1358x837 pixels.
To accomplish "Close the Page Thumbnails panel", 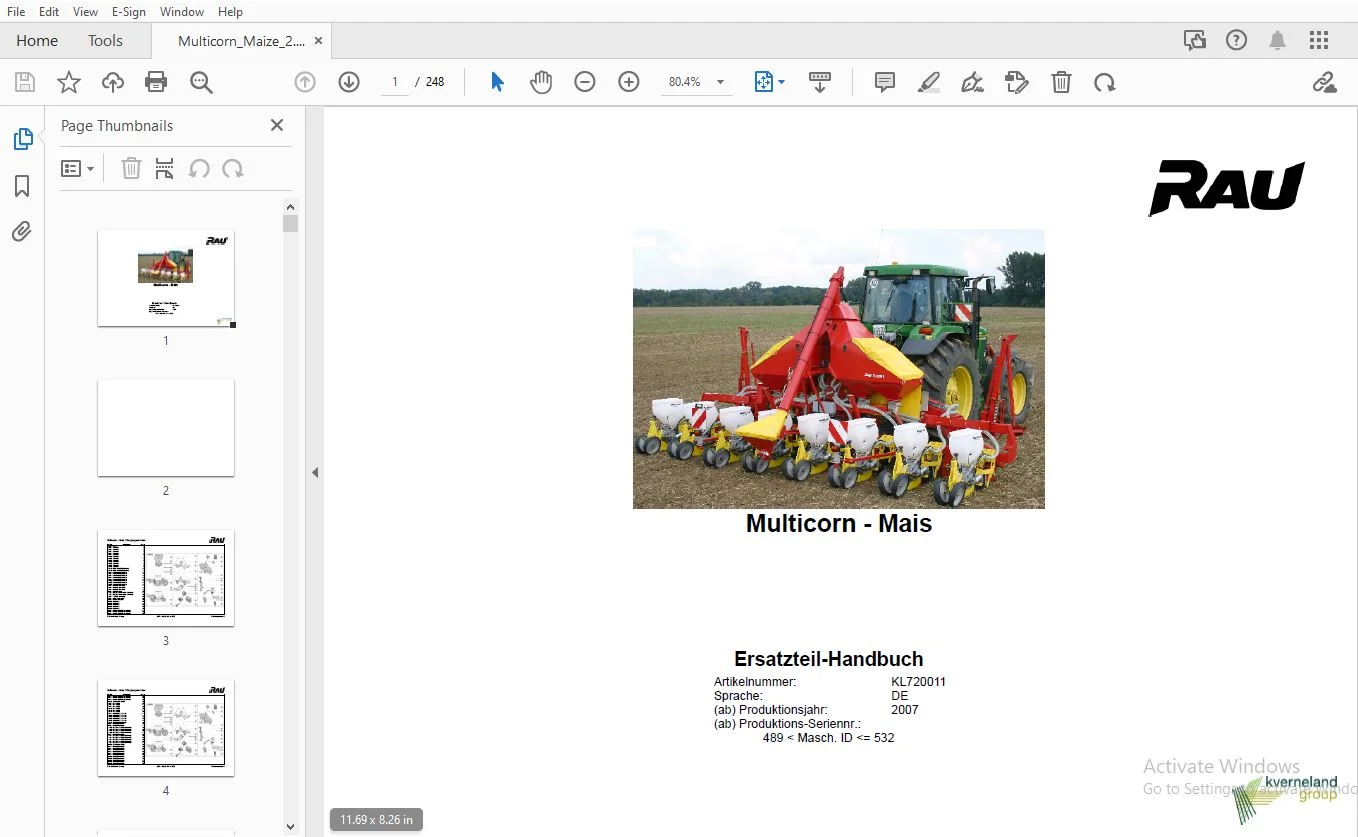I will pyautogui.click(x=277, y=125).
